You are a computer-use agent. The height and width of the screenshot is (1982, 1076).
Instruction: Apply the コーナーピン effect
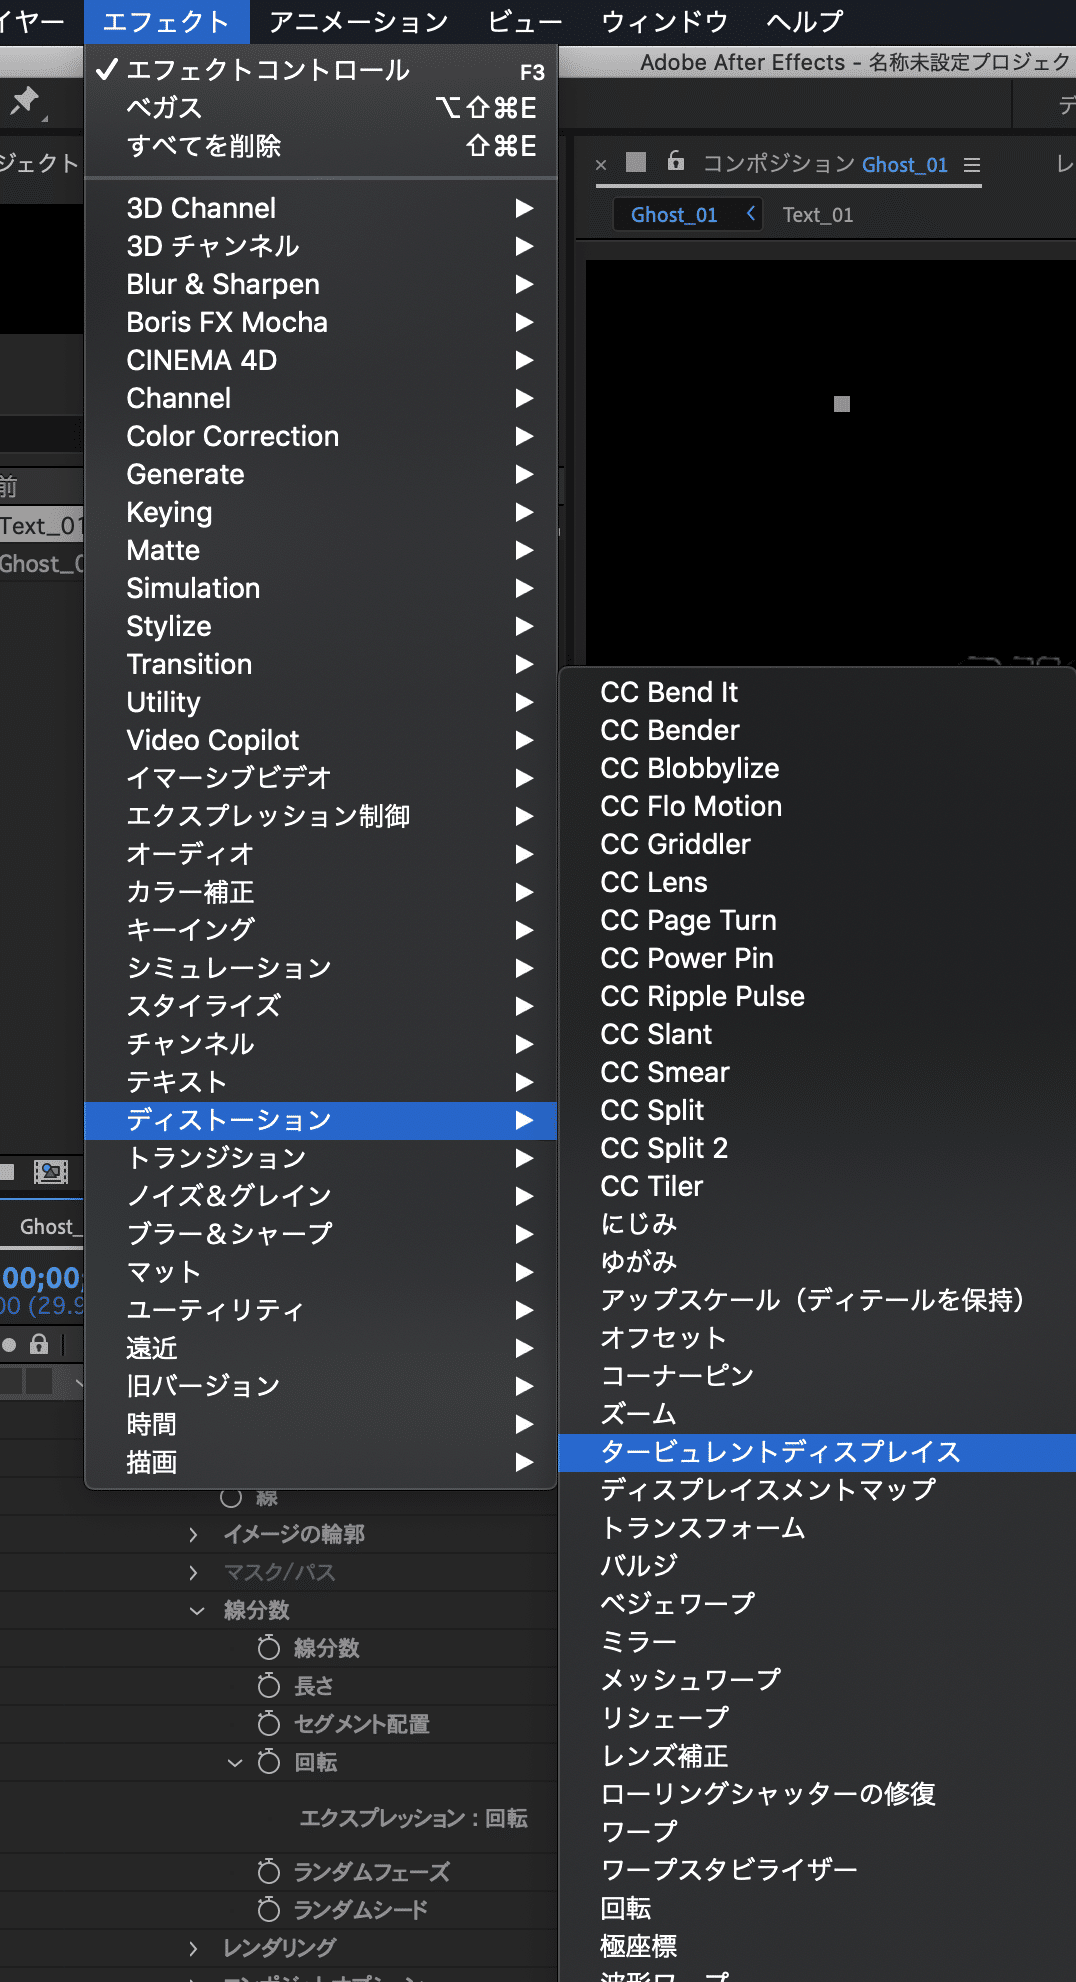(817, 1376)
